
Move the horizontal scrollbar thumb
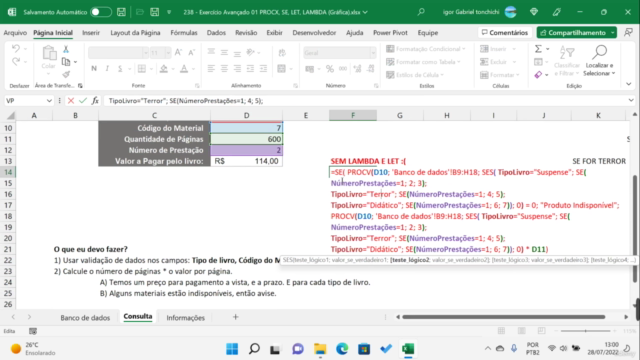click(x=503, y=317)
